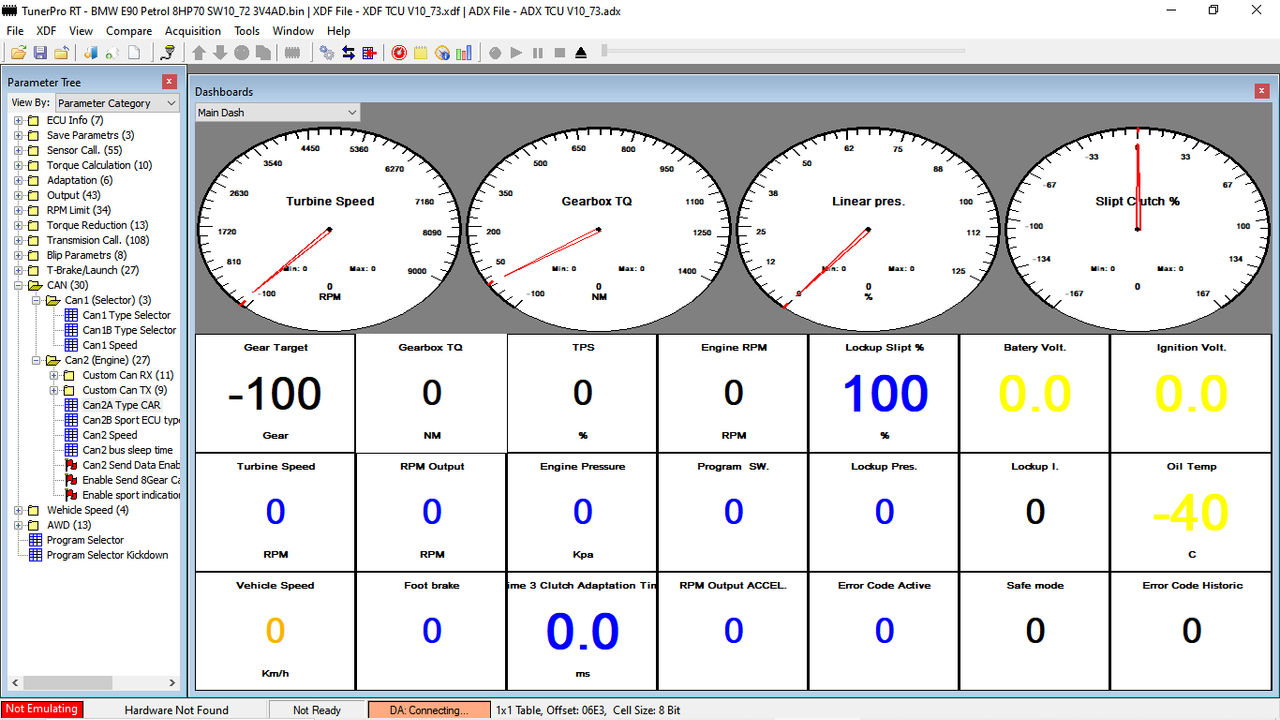This screenshot has height=720, width=1280.
Task: Click the globe info toolbar icon
Action: pos(442,53)
